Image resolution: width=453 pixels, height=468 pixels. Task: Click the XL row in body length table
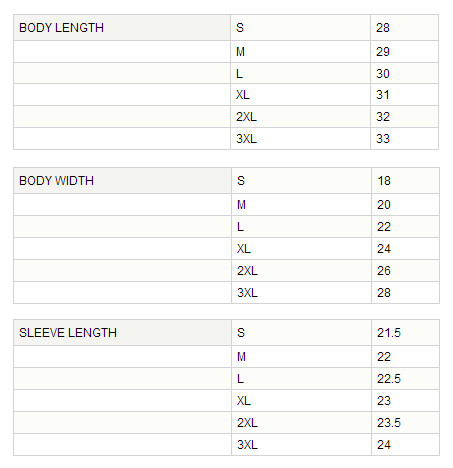226,95
